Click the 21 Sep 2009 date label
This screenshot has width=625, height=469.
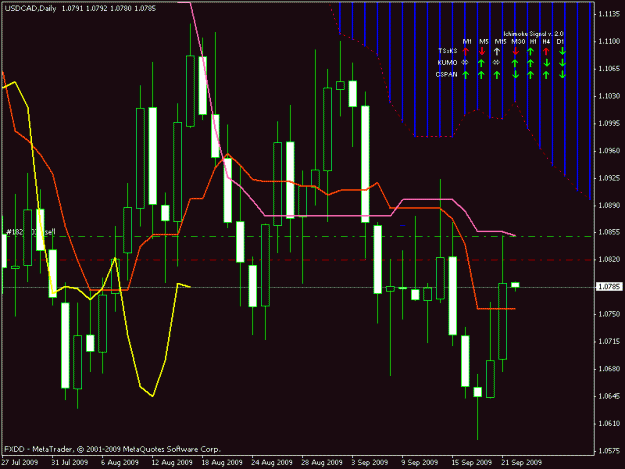pyautogui.click(x=522, y=462)
